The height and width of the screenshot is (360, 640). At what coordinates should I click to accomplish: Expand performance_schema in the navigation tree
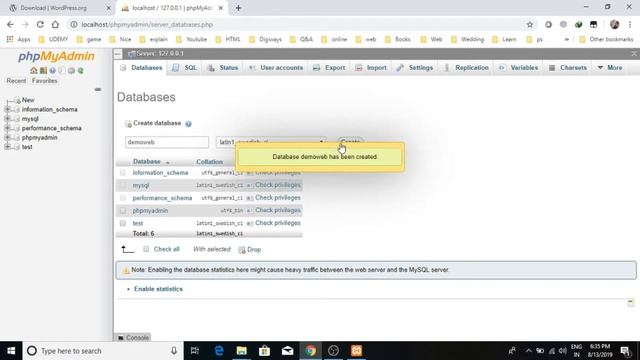(x=7, y=128)
